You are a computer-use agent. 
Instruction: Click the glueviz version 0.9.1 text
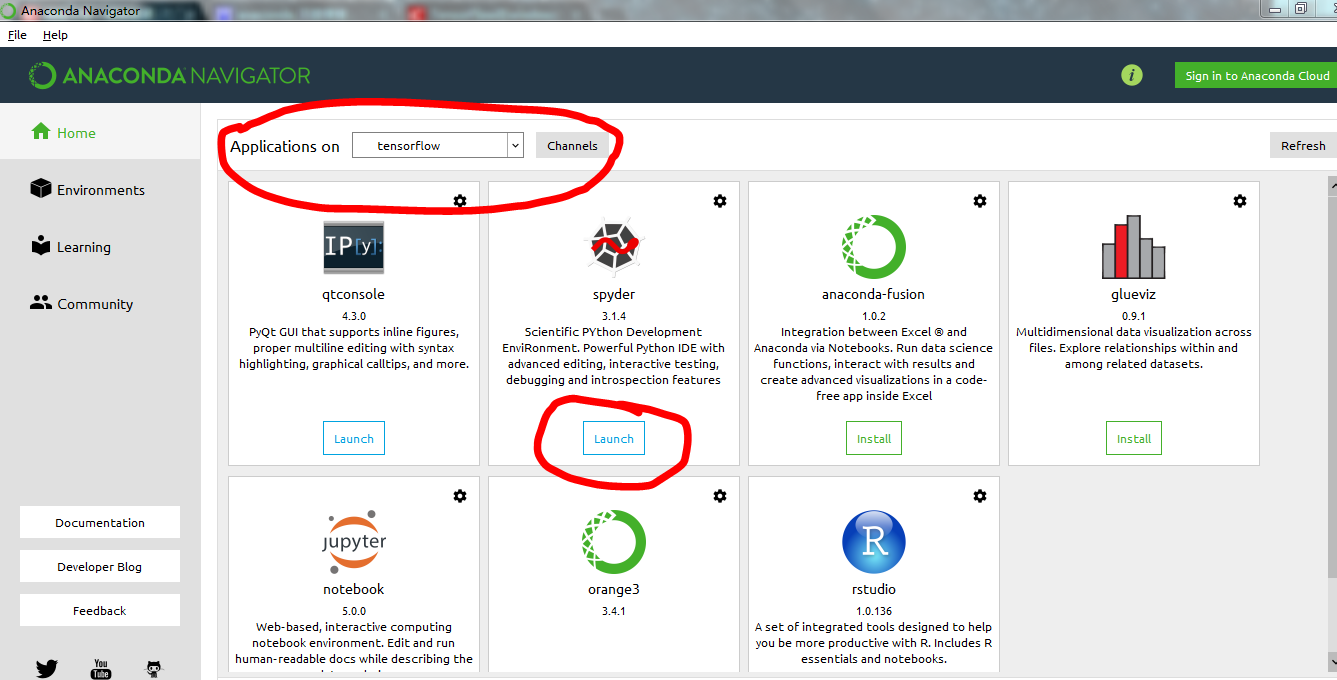click(1134, 315)
